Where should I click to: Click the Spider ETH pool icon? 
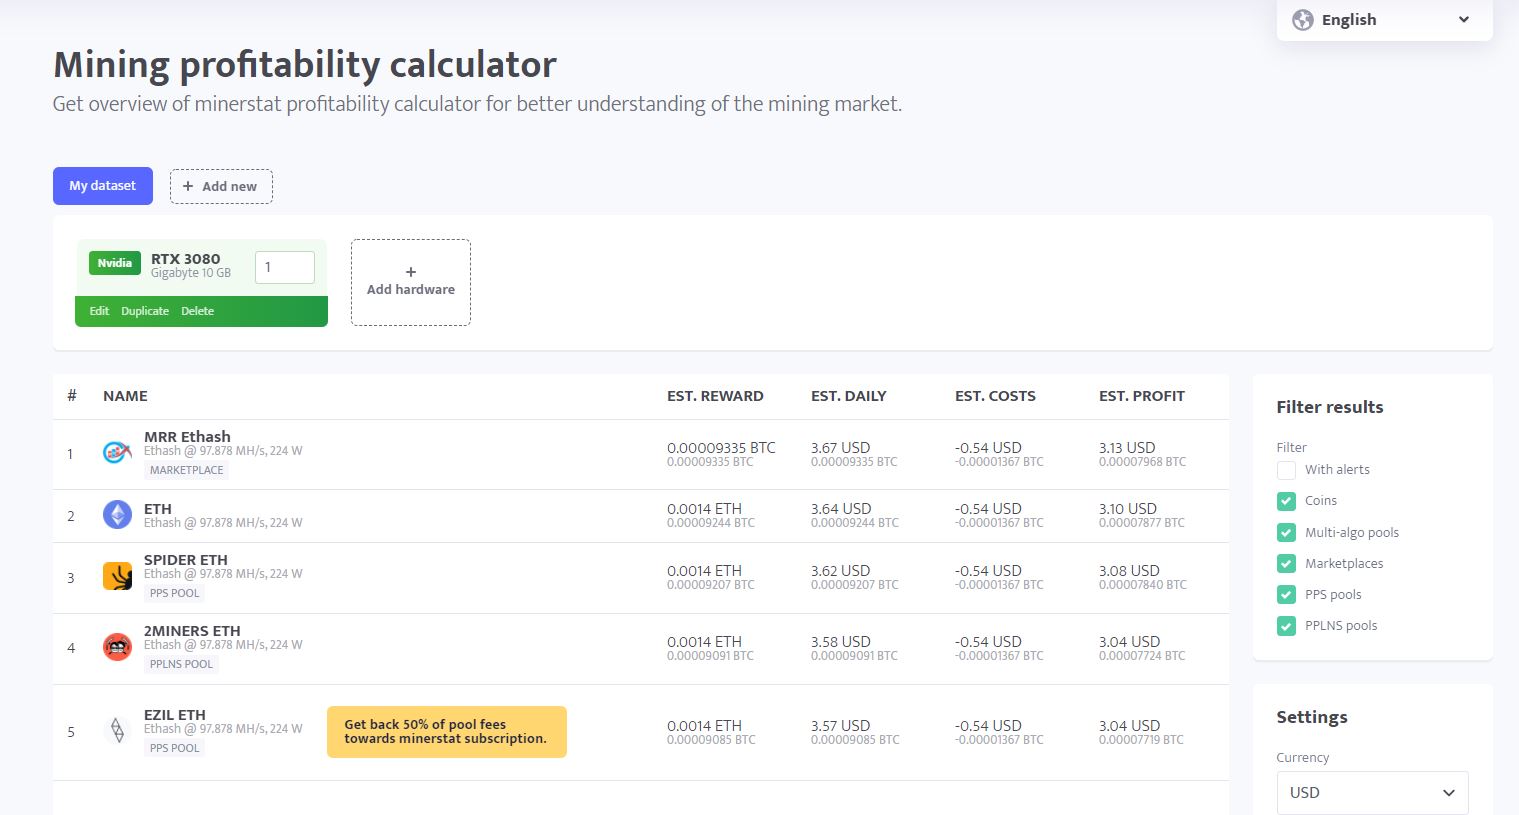117,577
